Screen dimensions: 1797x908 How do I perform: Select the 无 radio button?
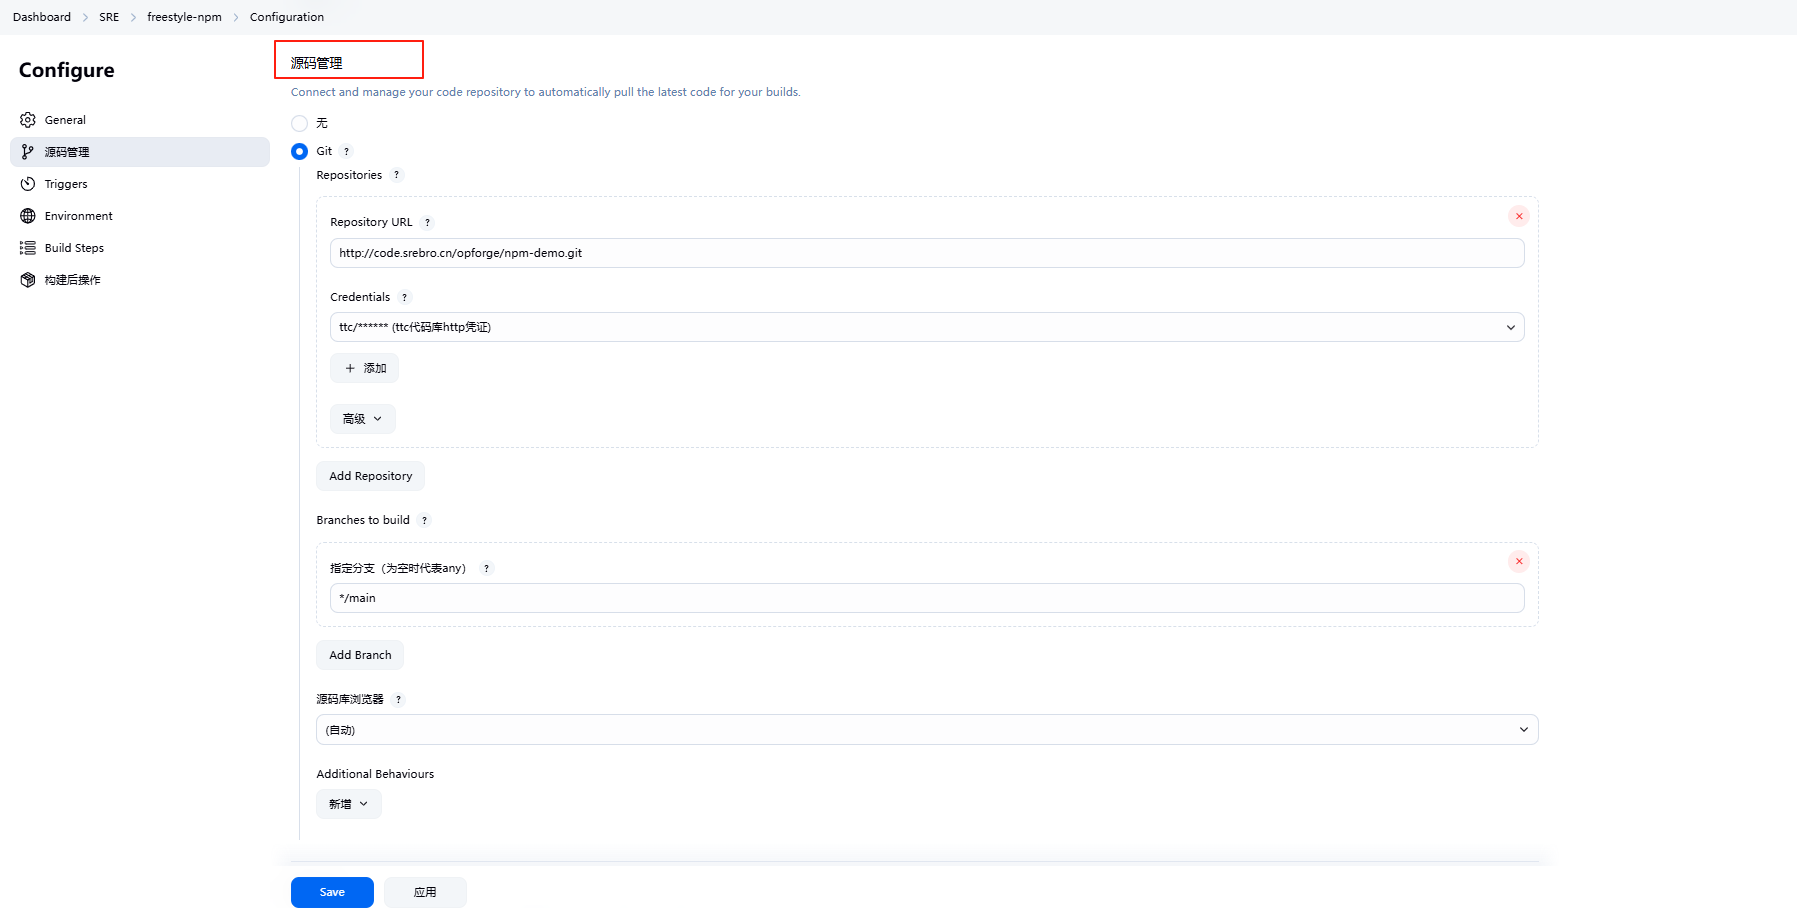pos(299,123)
